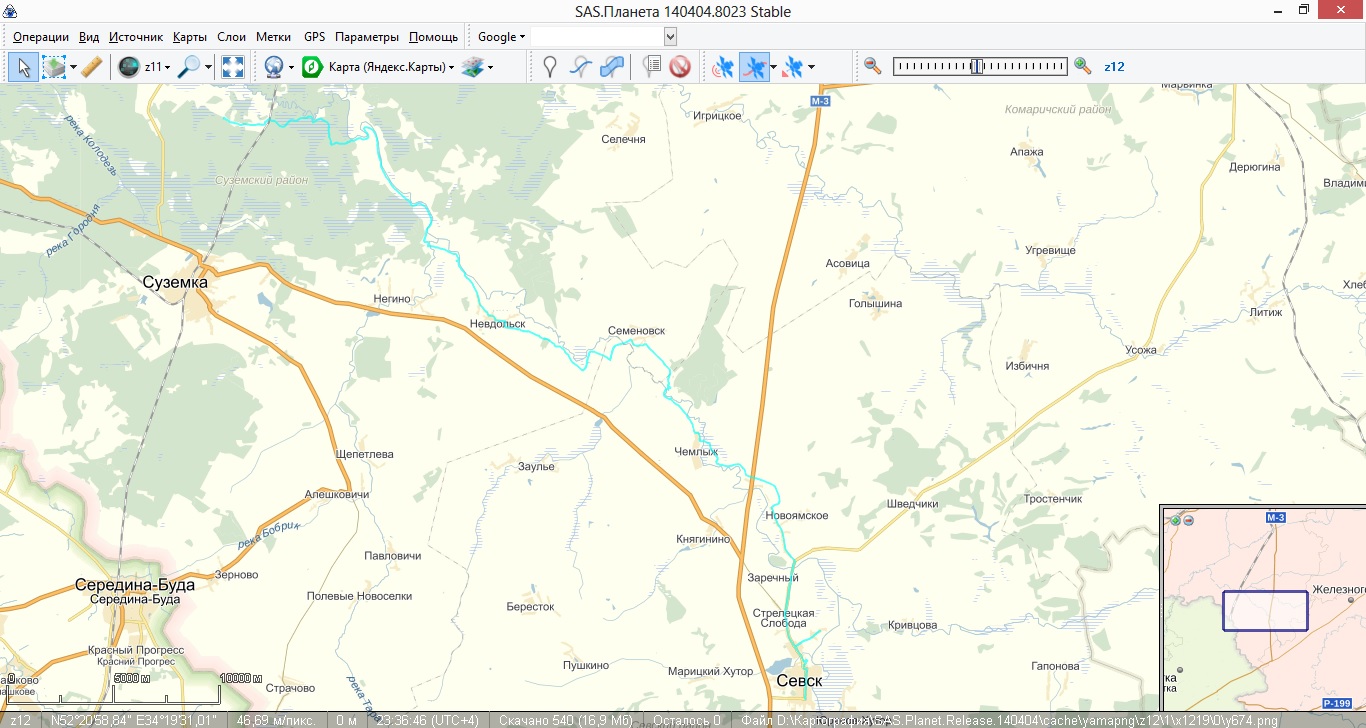Toggle full screen mode icon
This screenshot has height=728, width=1366.
(233, 67)
